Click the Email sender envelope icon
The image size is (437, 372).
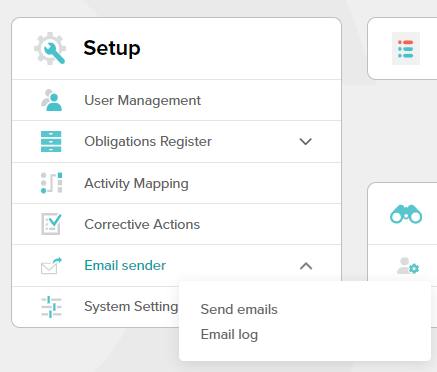[51, 266]
